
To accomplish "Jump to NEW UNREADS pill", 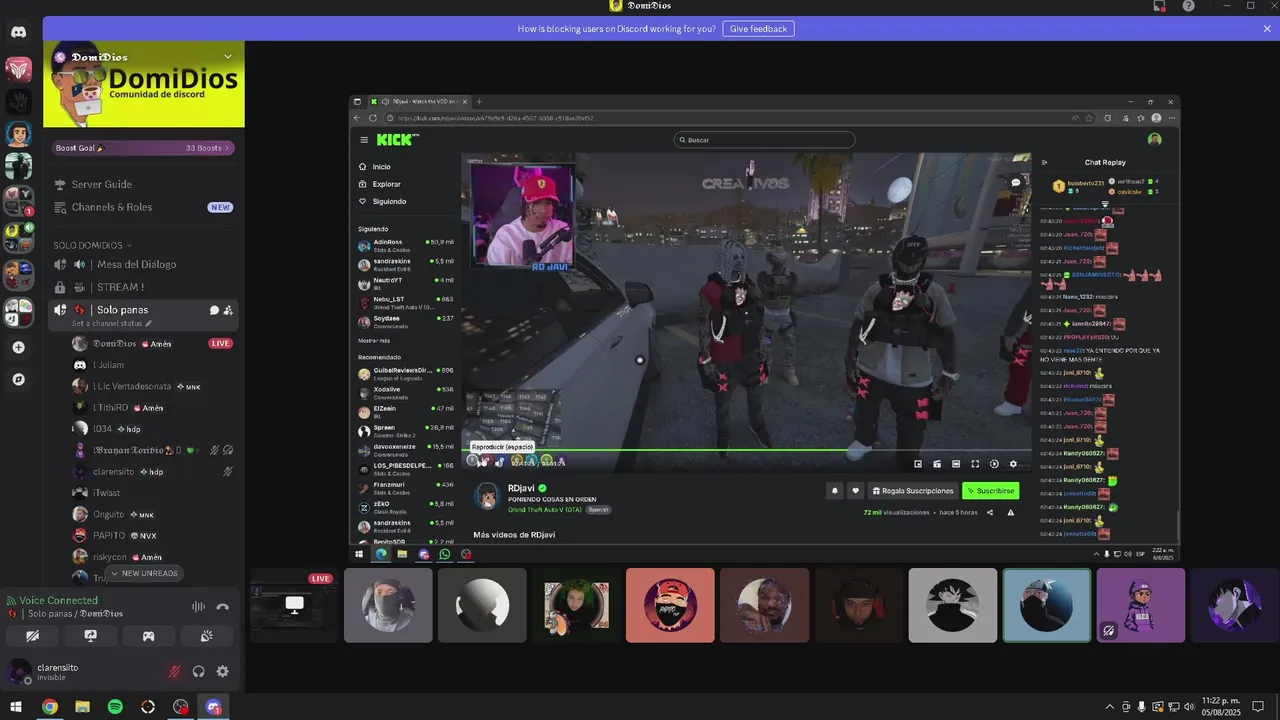I will pos(144,573).
